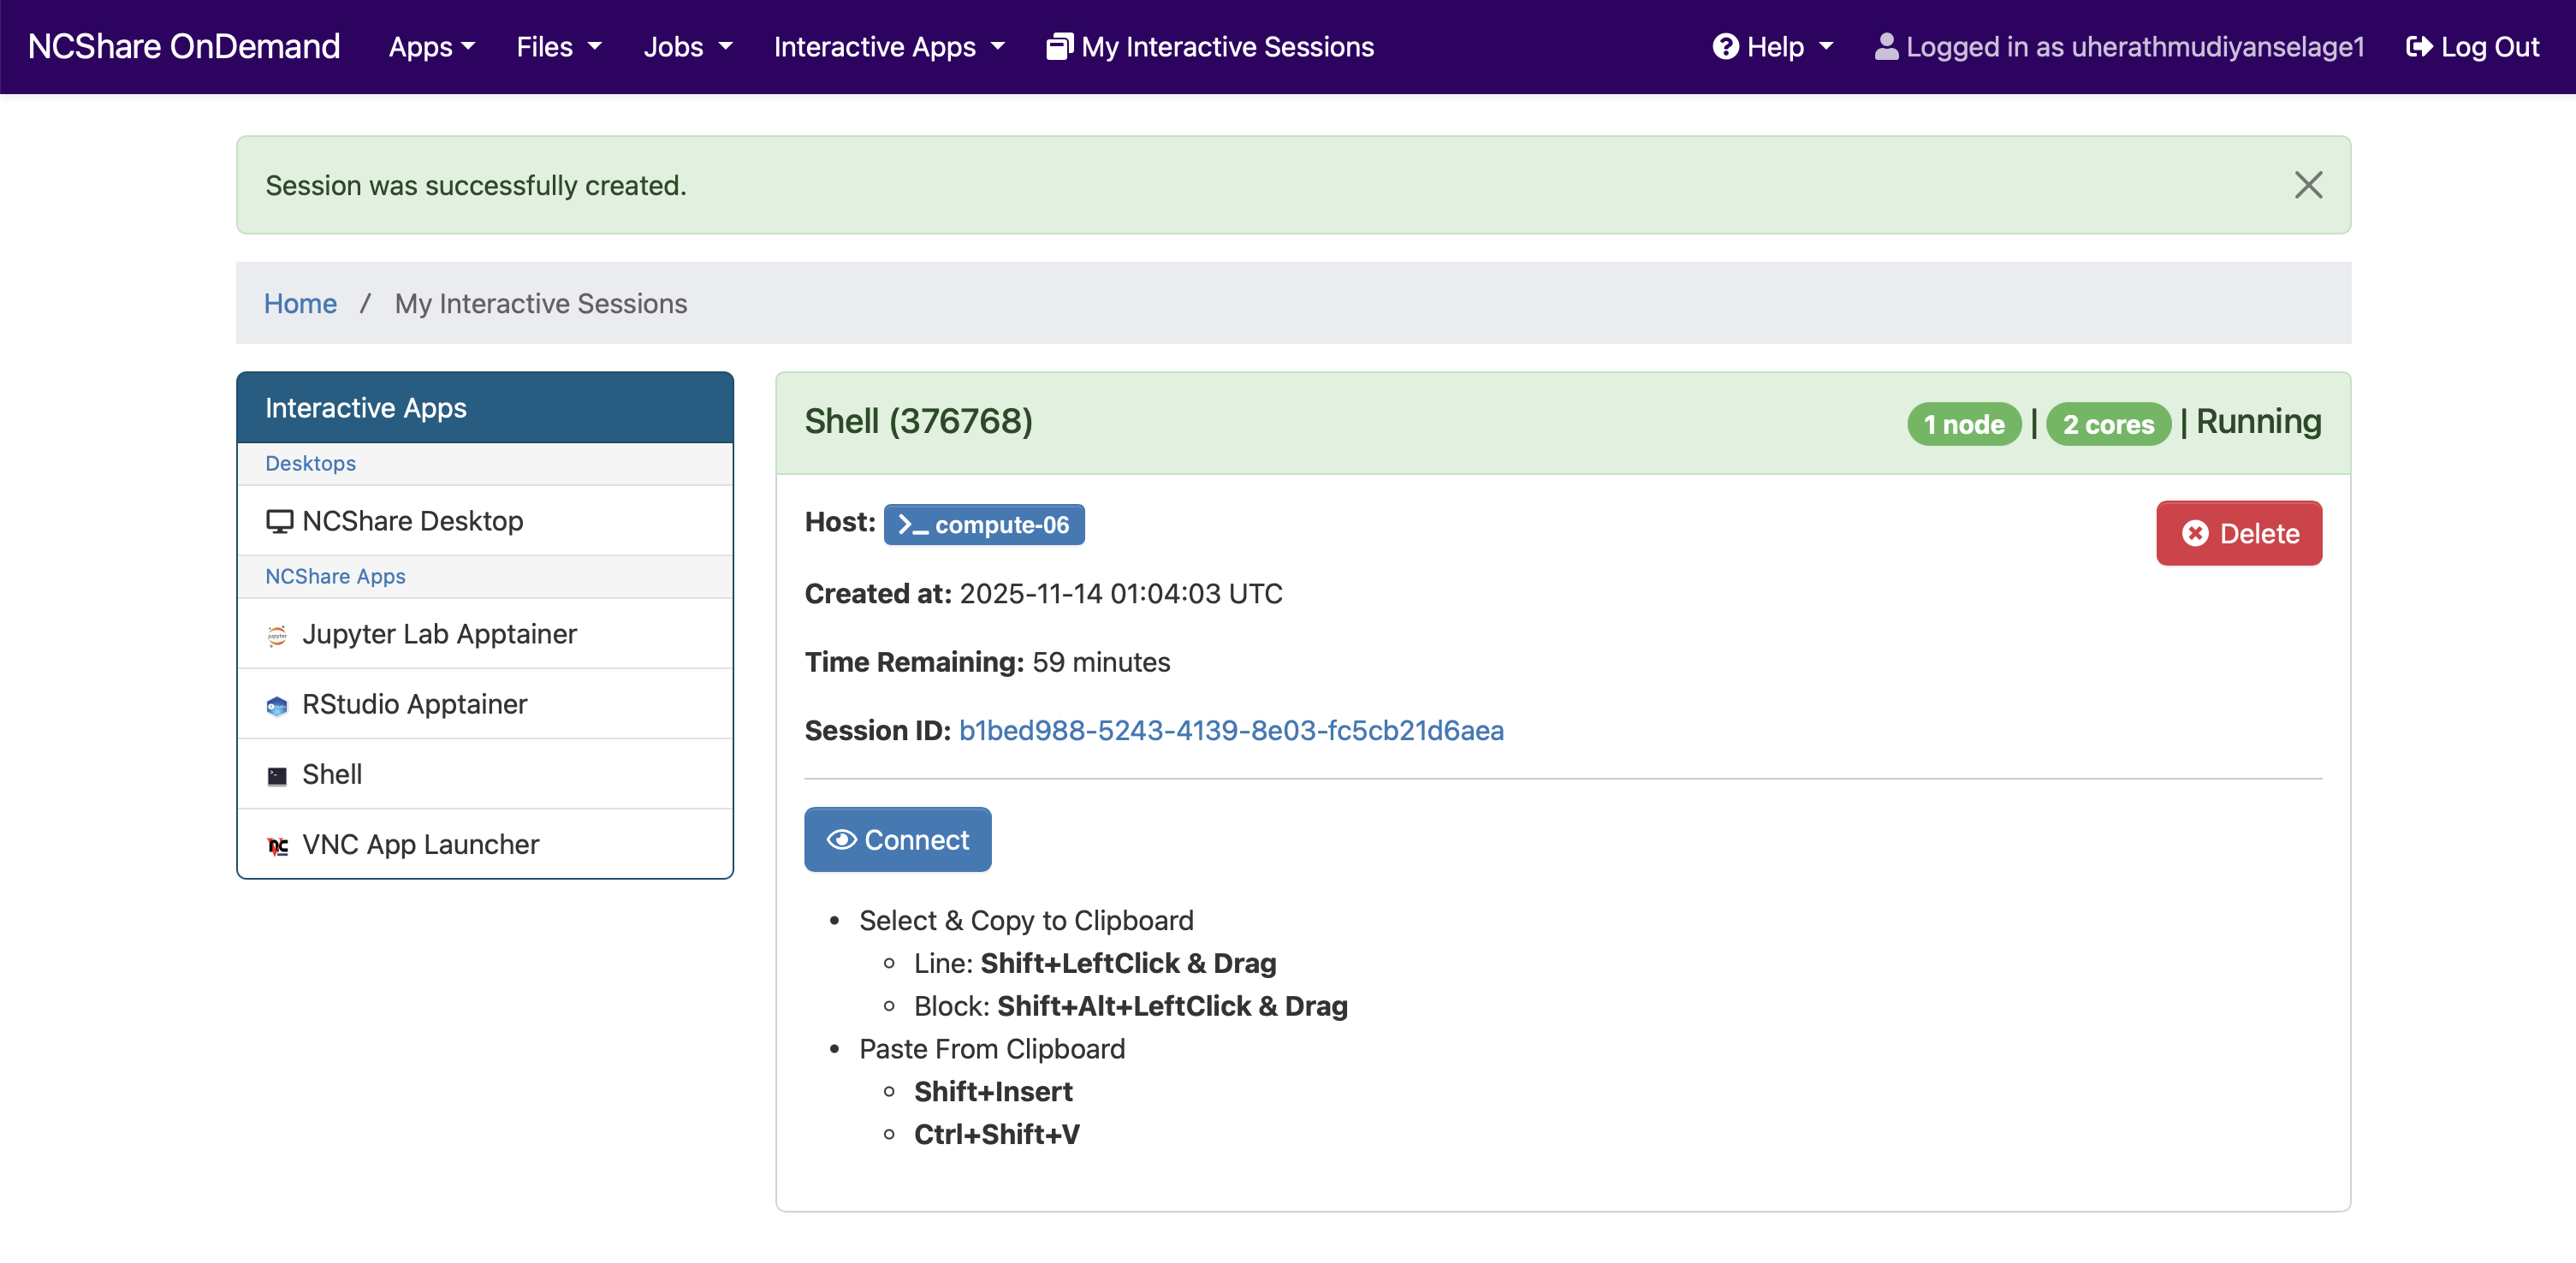The width and height of the screenshot is (2576, 1263).
Task: Open the Session ID link
Action: (1230, 731)
